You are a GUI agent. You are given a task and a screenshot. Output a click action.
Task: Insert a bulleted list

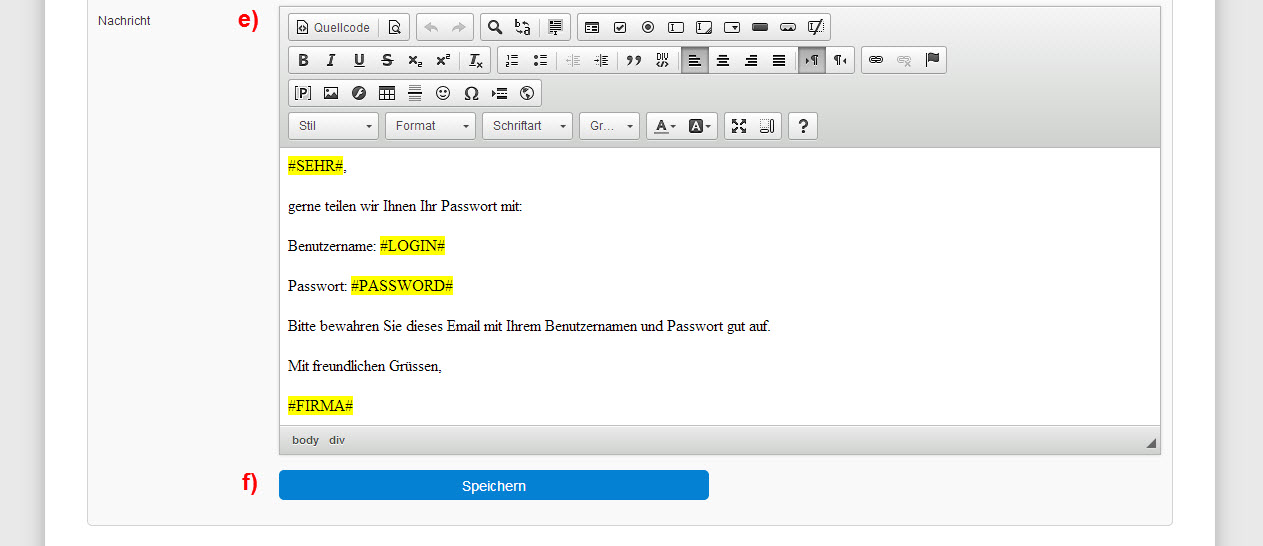point(540,60)
